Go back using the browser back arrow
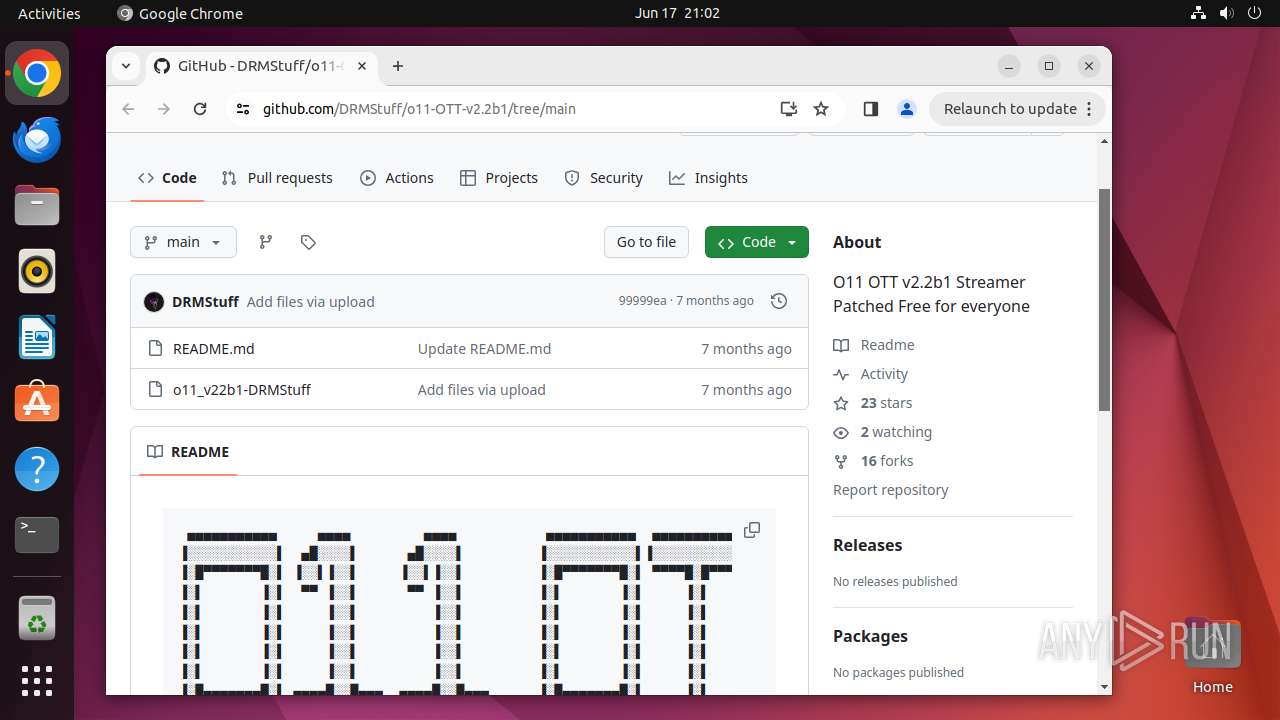The height and width of the screenshot is (720, 1280). pyautogui.click(x=128, y=109)
